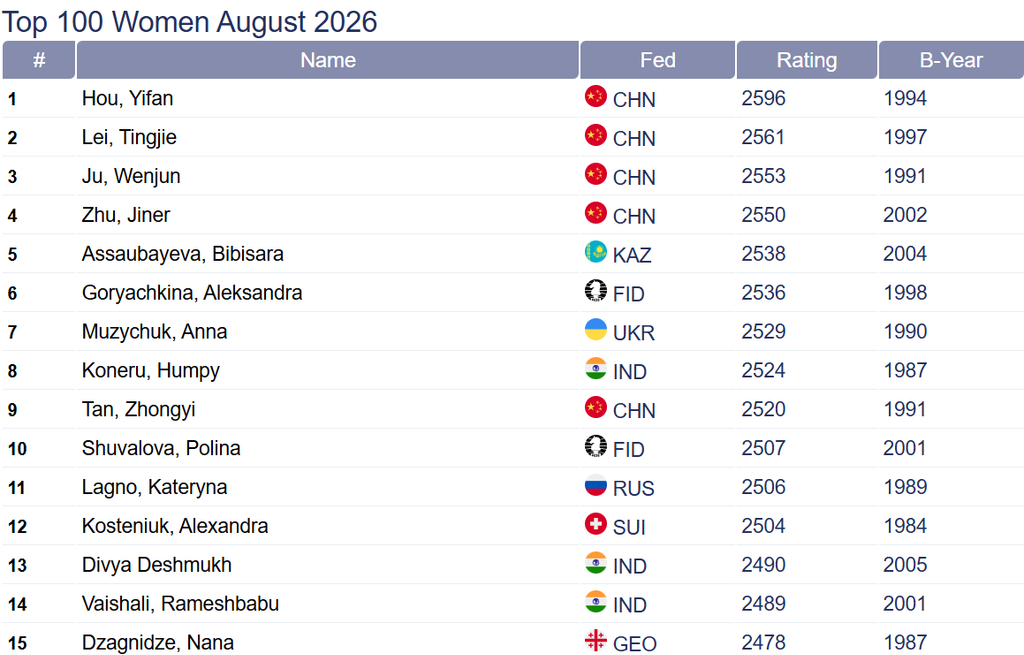Viewport: 1024px width, 655px height.
Task: Click the FIDE logo in Shuvalova's row
Action: [x=596, y=446]
